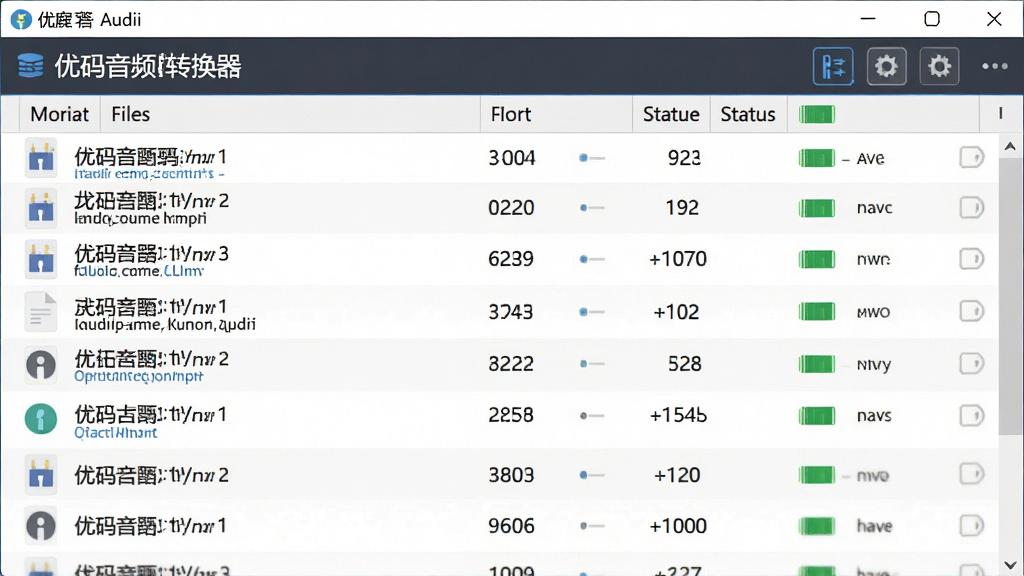
Task: Toggle the switch in the 3004 row
Action: click(x=972, y=157)
